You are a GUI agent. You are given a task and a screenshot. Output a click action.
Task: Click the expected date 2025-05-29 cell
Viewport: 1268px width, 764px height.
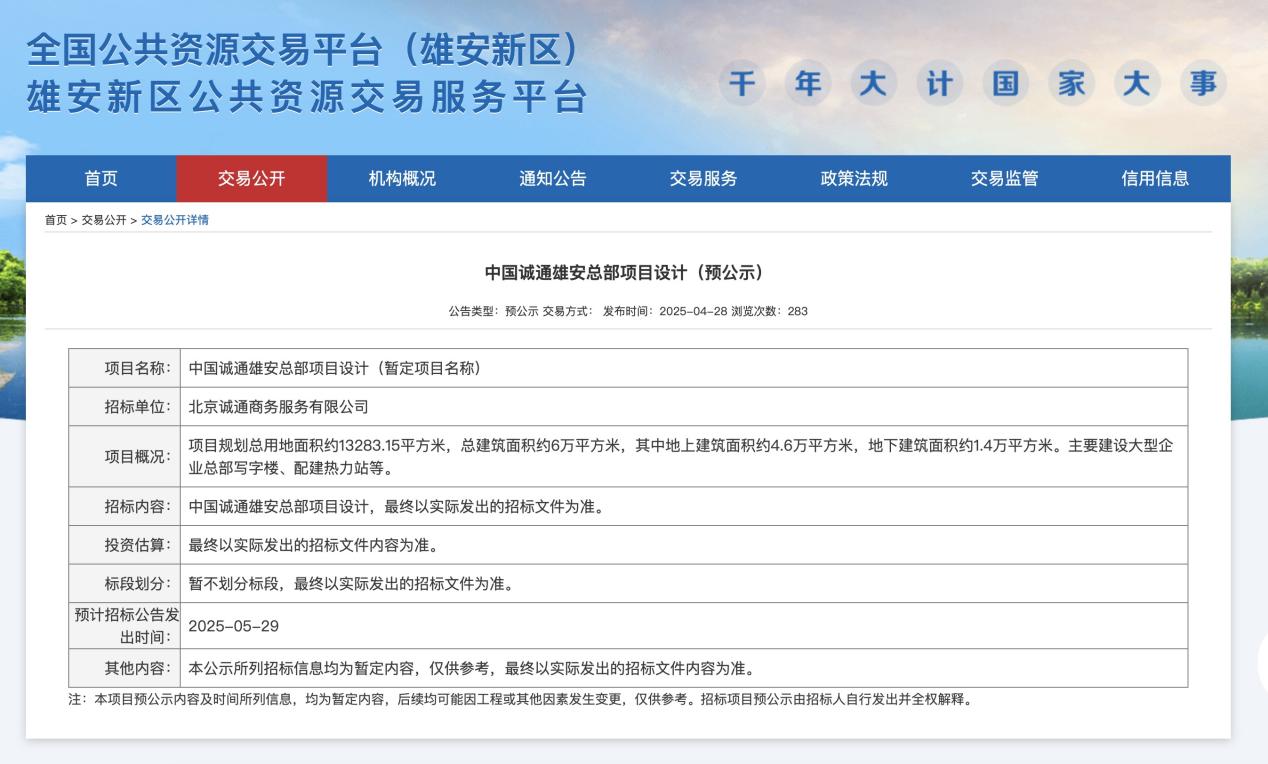click(233, 626)
